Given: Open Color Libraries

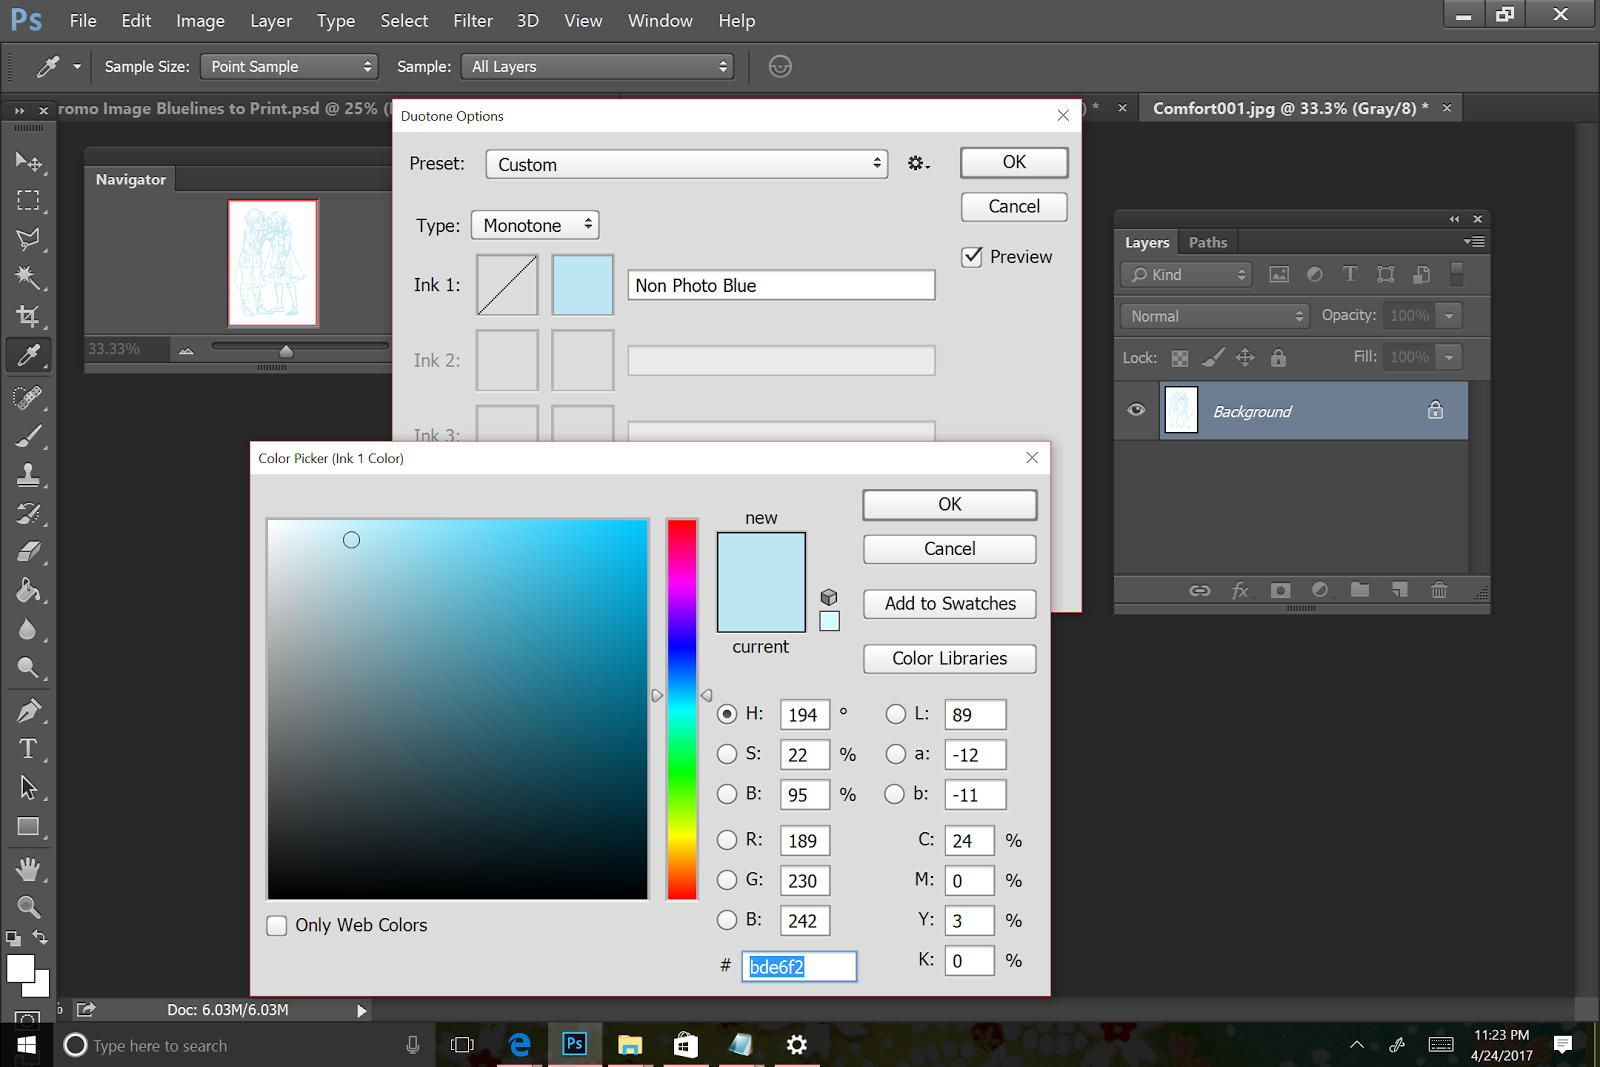Looking at the screenshot, I should click(949, 659).
